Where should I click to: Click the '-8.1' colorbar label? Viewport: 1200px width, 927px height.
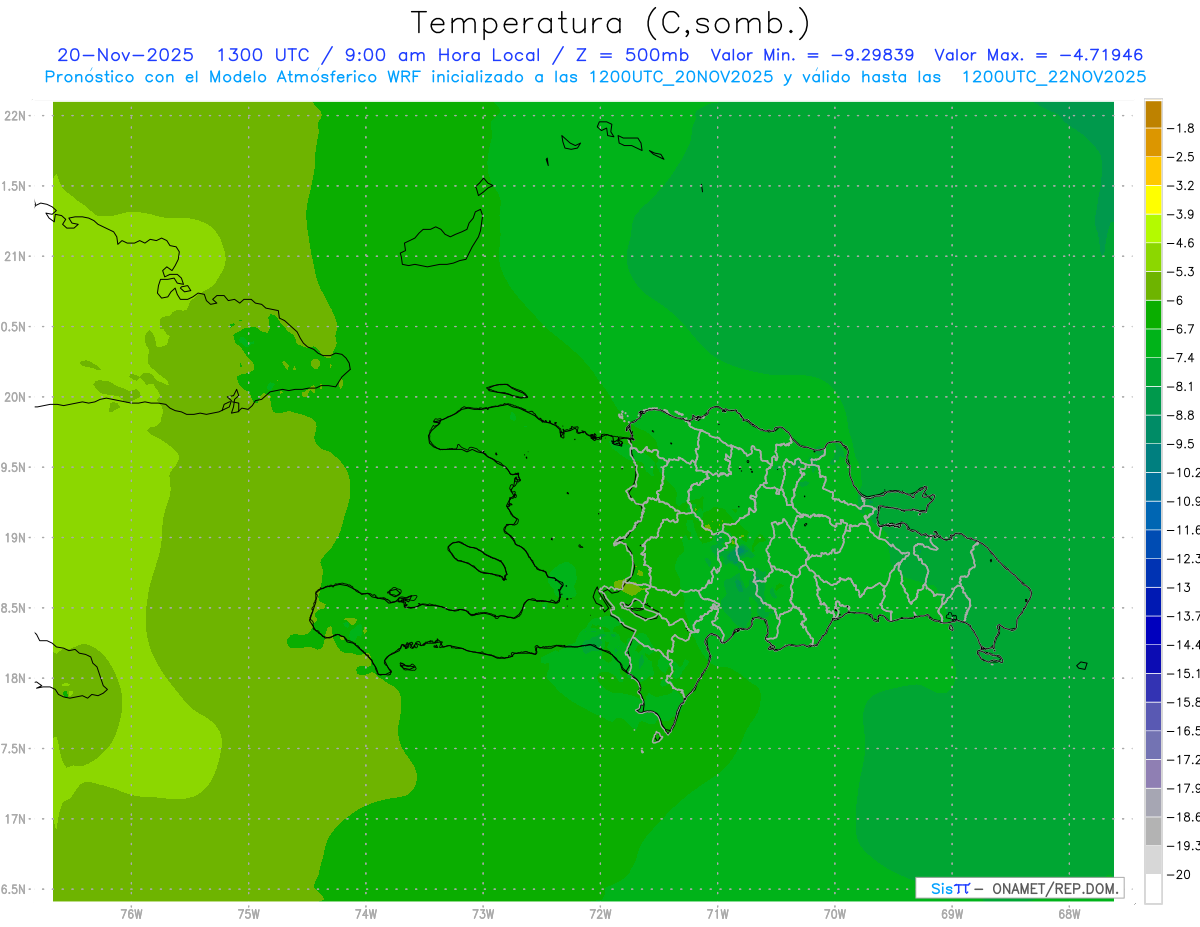click(x=1181, y=386)
